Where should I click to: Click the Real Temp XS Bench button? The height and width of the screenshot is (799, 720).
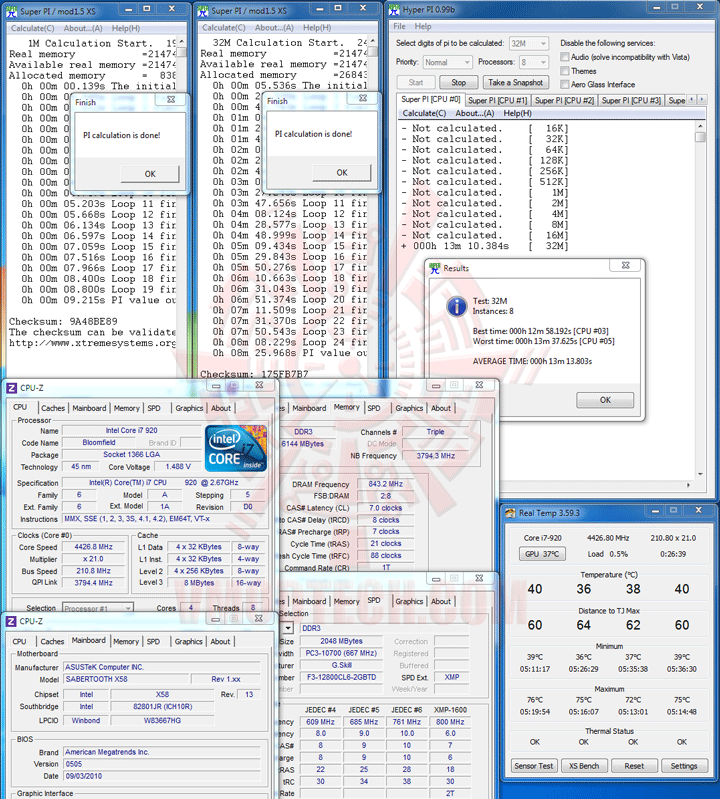click(583, 766)
